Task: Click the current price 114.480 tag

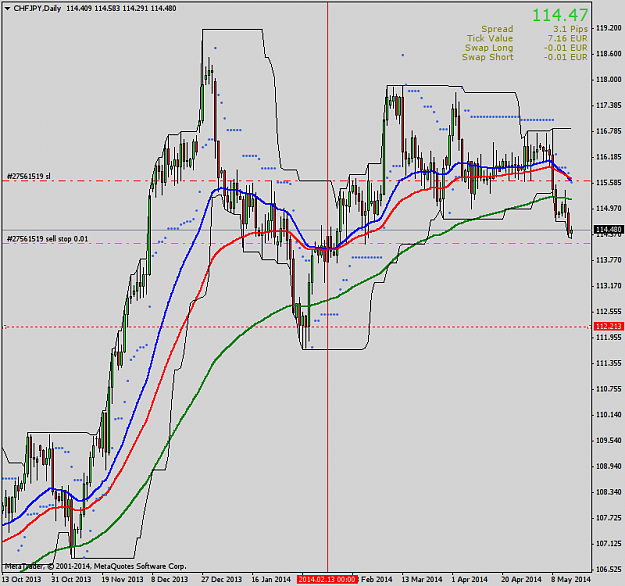Action: tap(608, 229)
